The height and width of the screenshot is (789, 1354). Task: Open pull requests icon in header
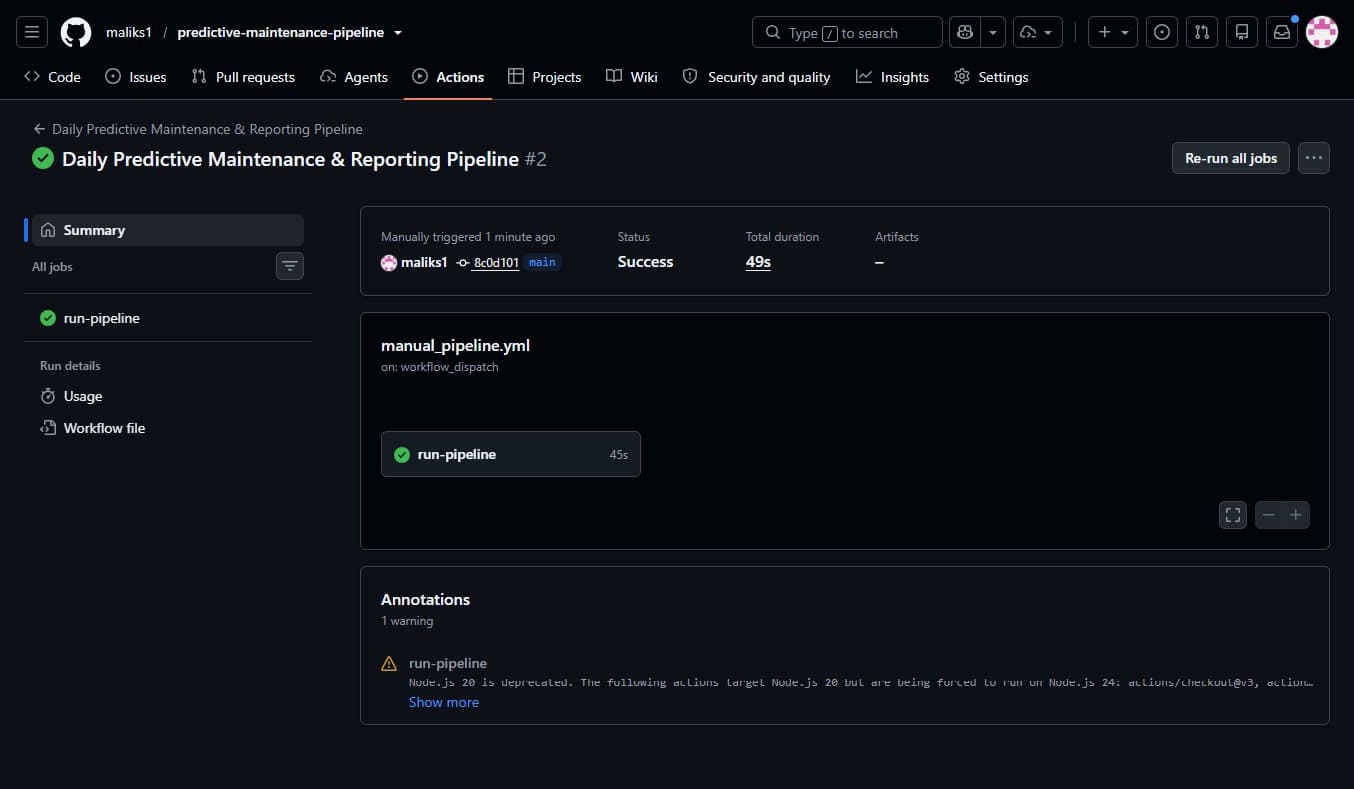pos(1201,32)
